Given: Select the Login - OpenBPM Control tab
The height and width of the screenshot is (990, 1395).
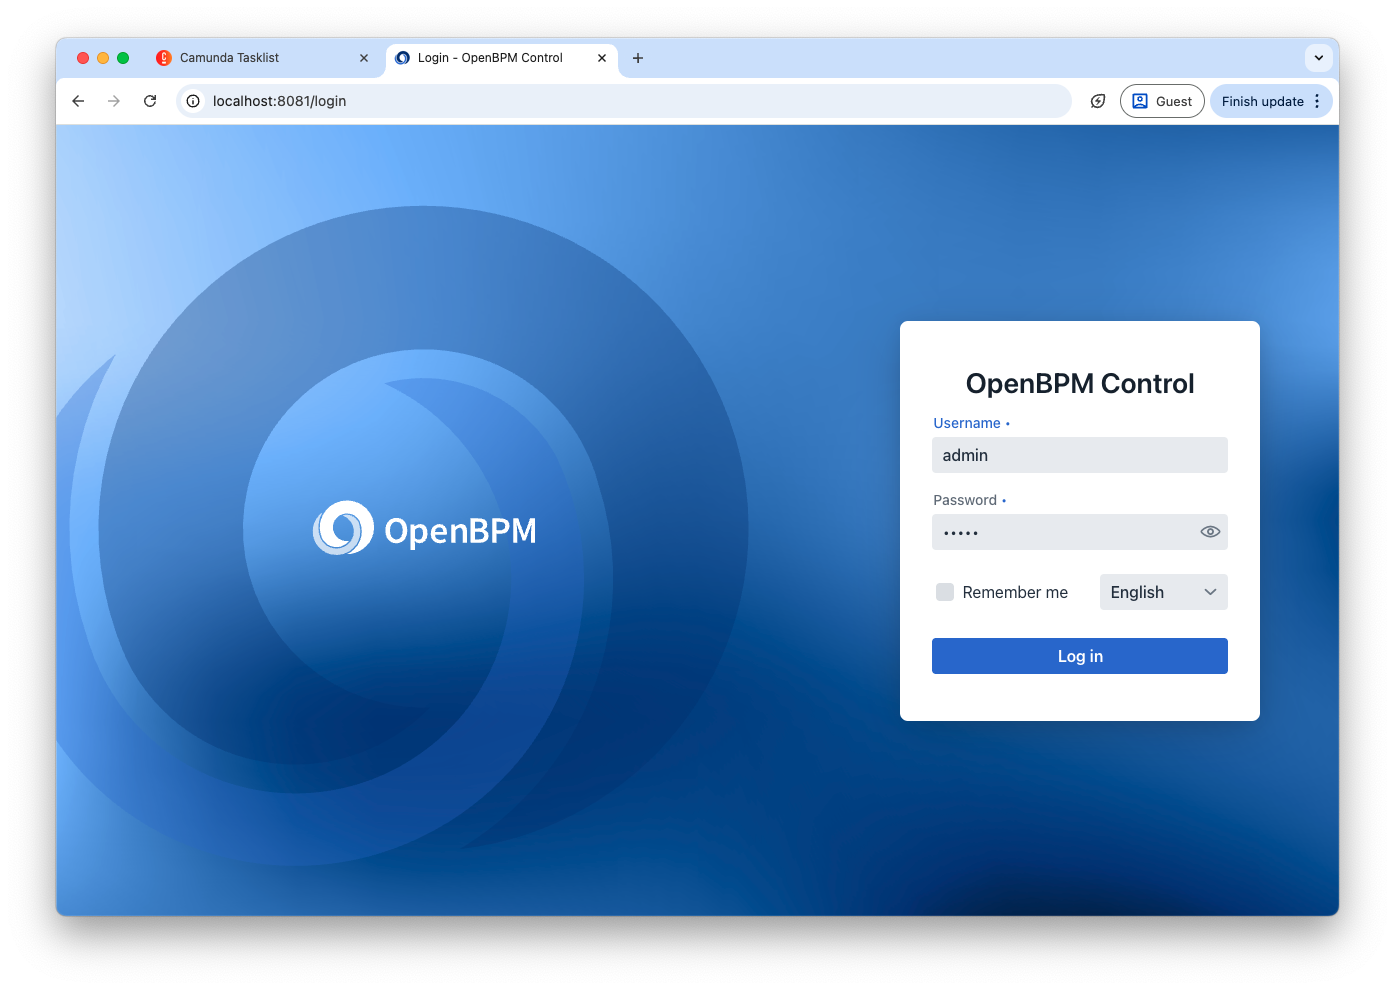Looking at the screenshot, I should click(501, 58).
